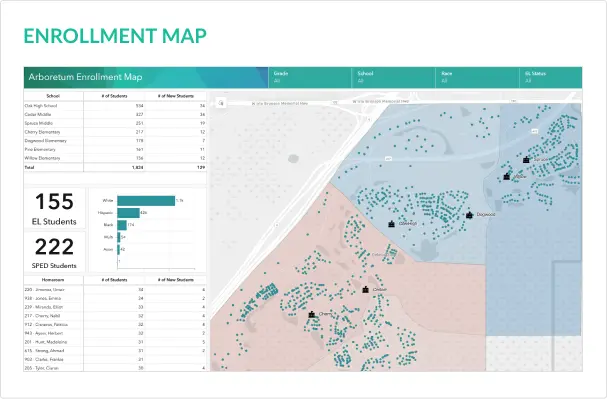
Task: Click the Cedar school marker icon
Action: point(365,289)
